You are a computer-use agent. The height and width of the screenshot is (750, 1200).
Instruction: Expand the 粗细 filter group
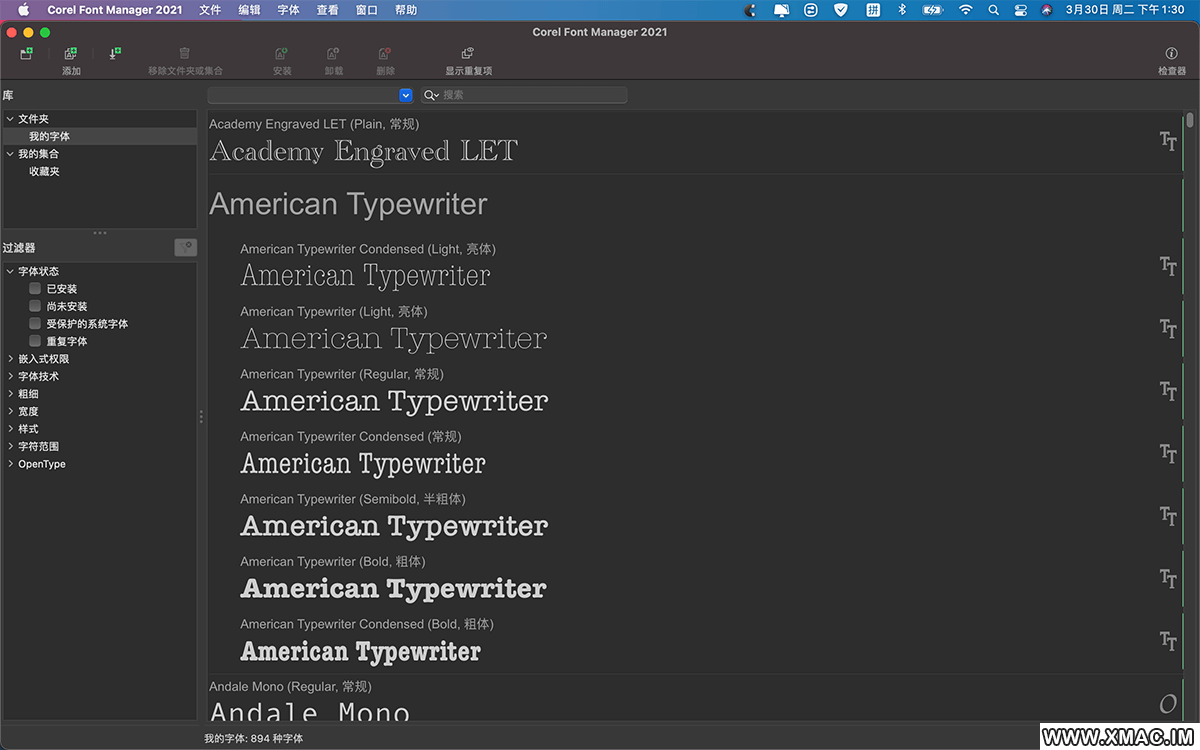coord(10,394)
